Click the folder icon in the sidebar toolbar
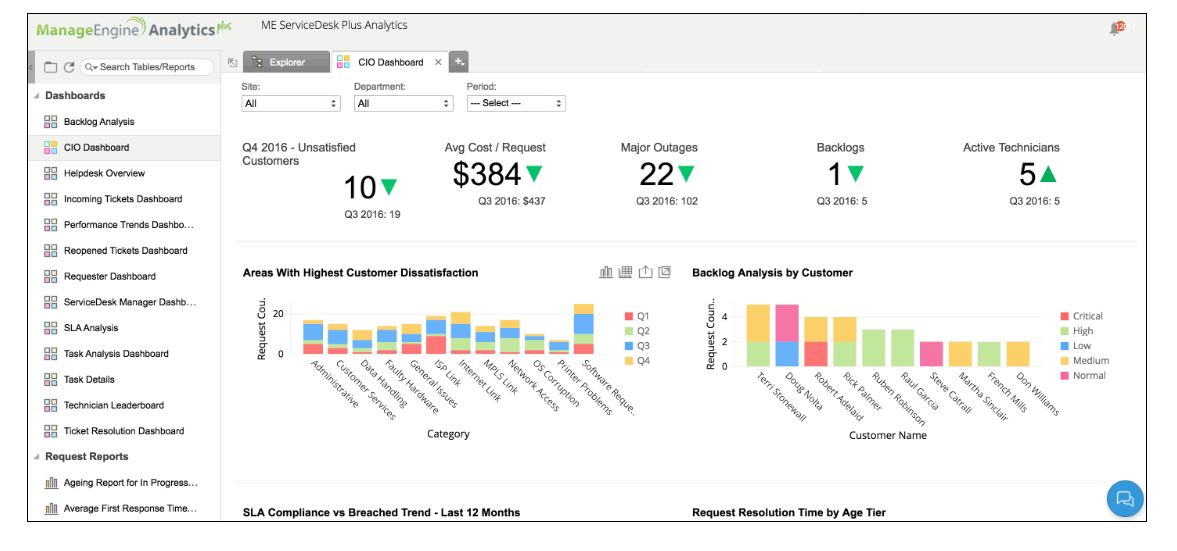Viewport: 1177px width, 551px height. (50, 67)
